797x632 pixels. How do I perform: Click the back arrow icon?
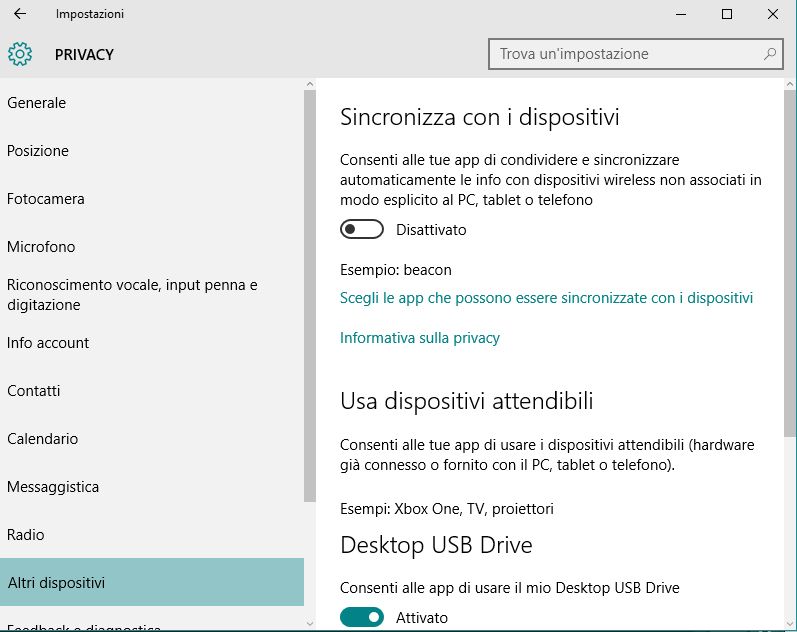(x=20, y=14)
